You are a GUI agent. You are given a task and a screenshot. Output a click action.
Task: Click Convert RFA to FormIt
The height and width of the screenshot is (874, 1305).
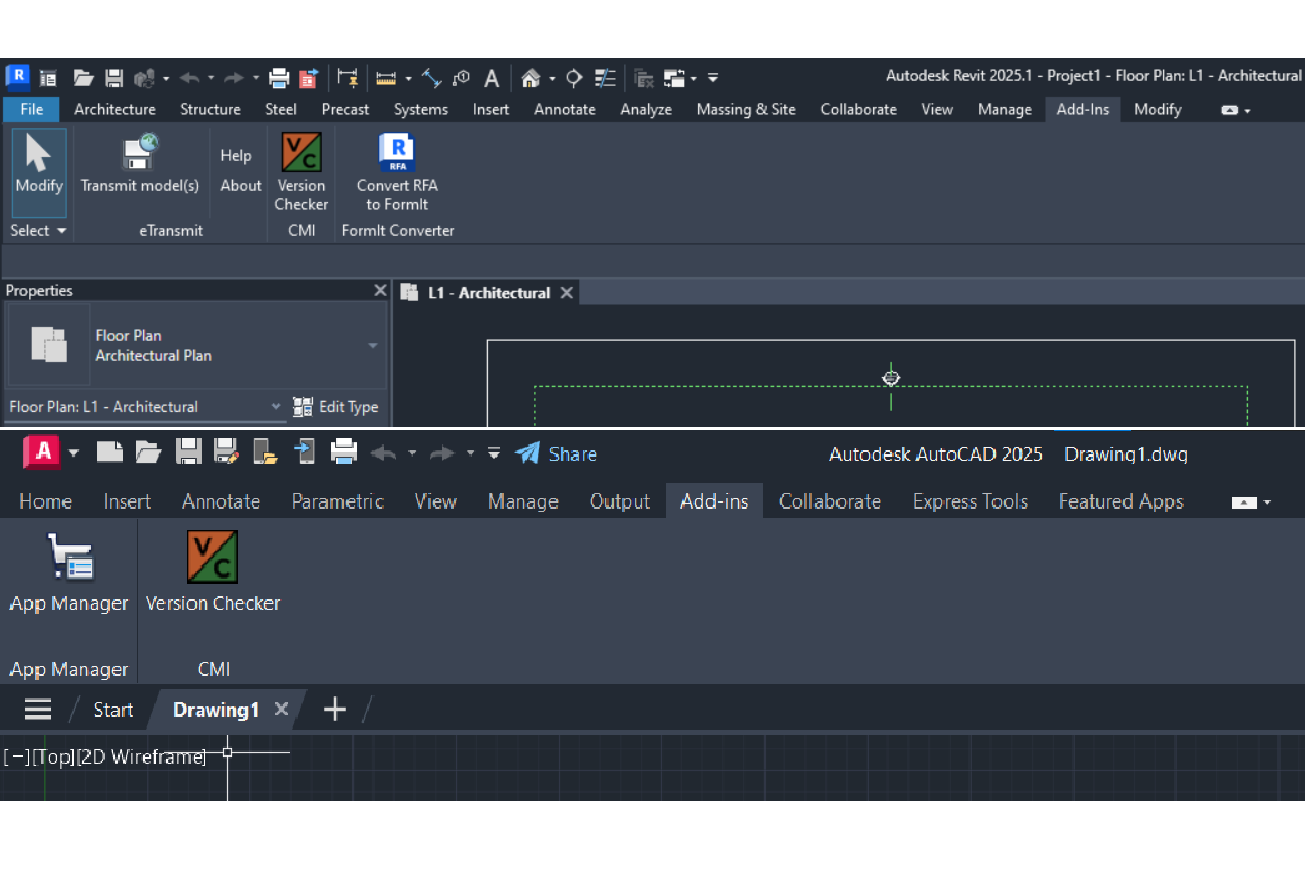point(397,172)
